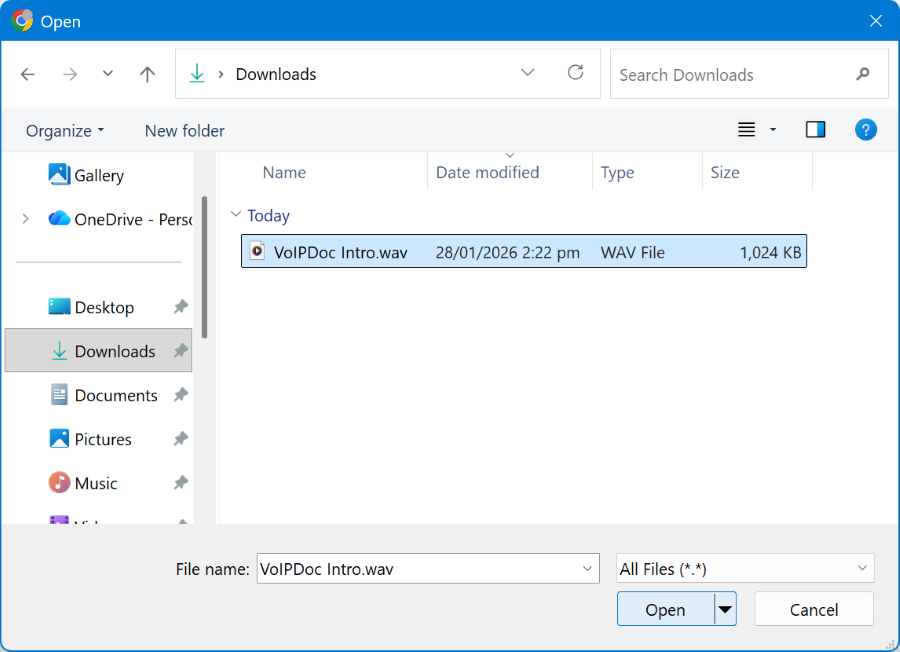
Task: Open the Organize menu
Action: coord(65,131)
